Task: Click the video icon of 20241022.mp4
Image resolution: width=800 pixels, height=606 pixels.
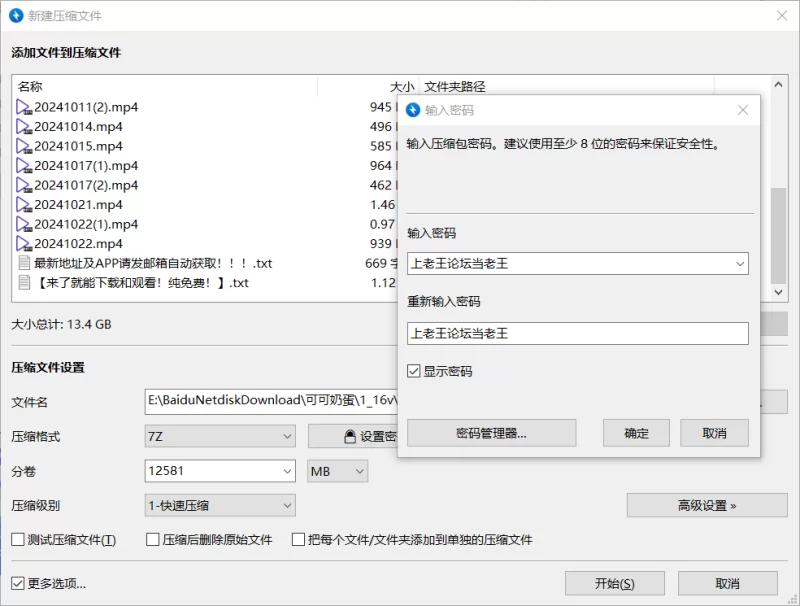Action: [x=24, y=244]
